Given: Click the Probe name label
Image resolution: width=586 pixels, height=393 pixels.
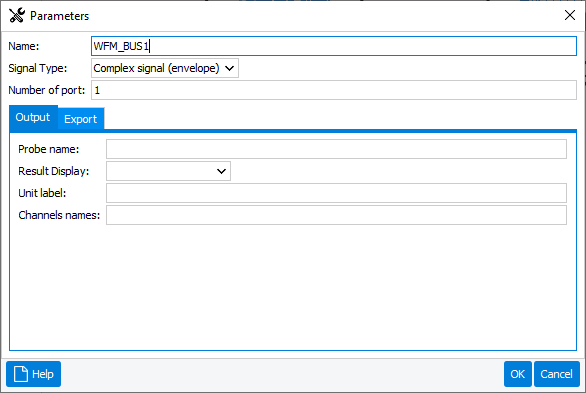Looking at the screenshot, I should [49, 149].
